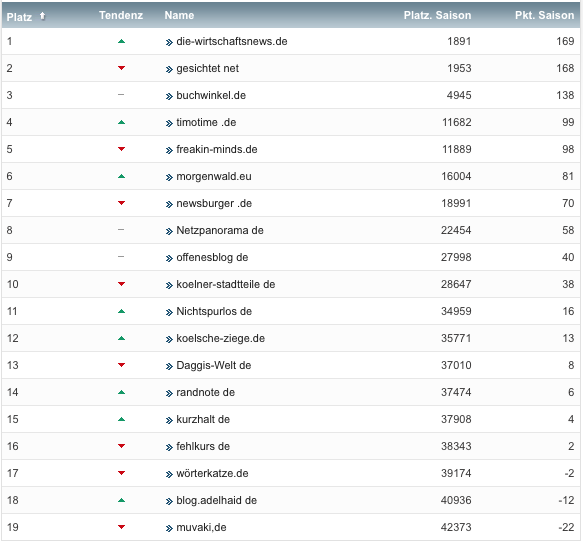Sort by the Platz column header
The image size is (583, 543).
[x=19, y=17]
